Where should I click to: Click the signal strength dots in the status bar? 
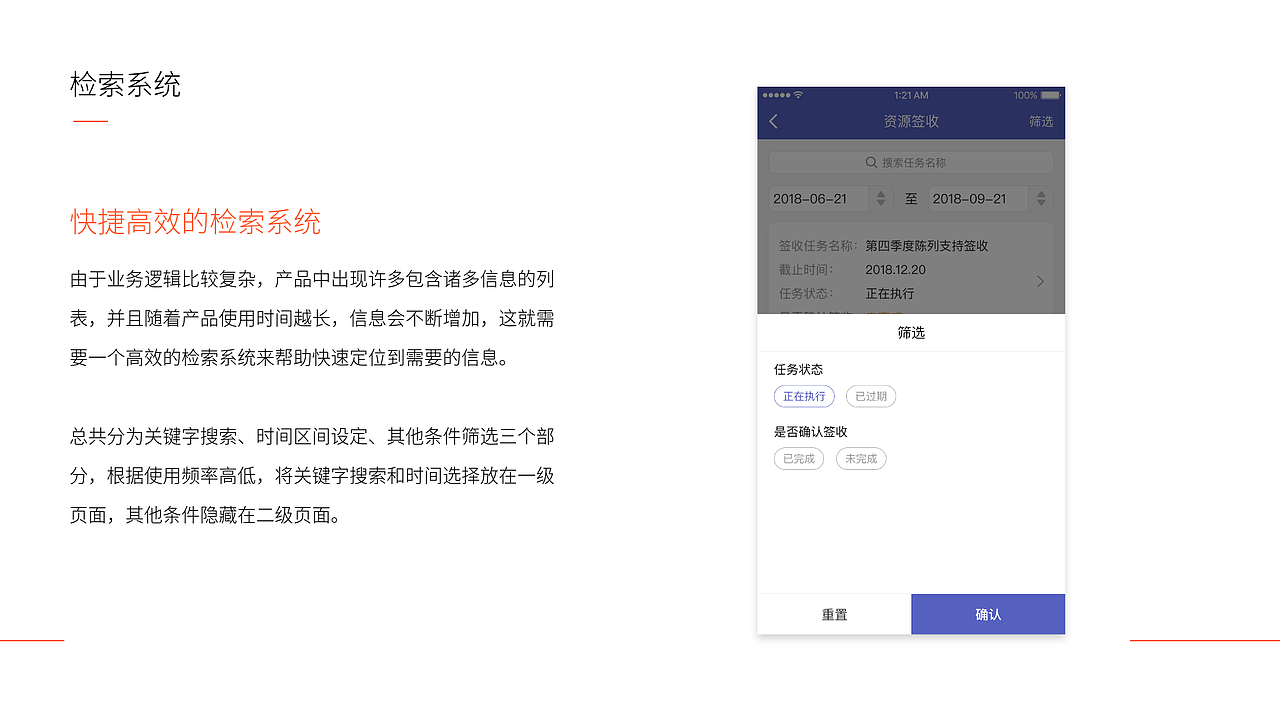(x=777, y=95)
